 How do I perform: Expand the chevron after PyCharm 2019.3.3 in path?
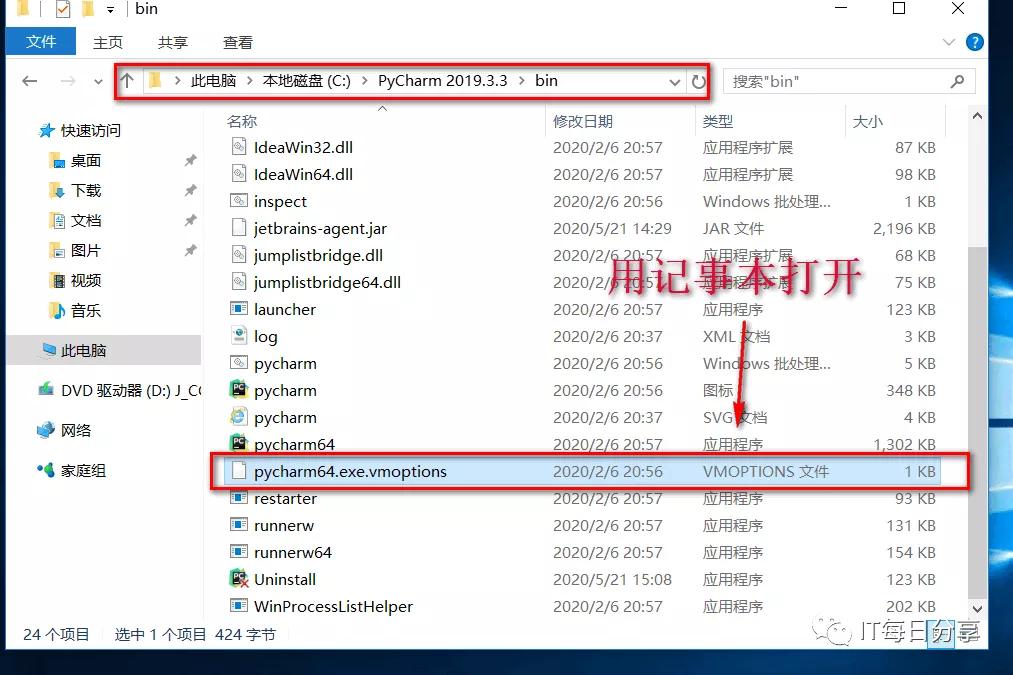pyautogui.click(x=521, y=81)
